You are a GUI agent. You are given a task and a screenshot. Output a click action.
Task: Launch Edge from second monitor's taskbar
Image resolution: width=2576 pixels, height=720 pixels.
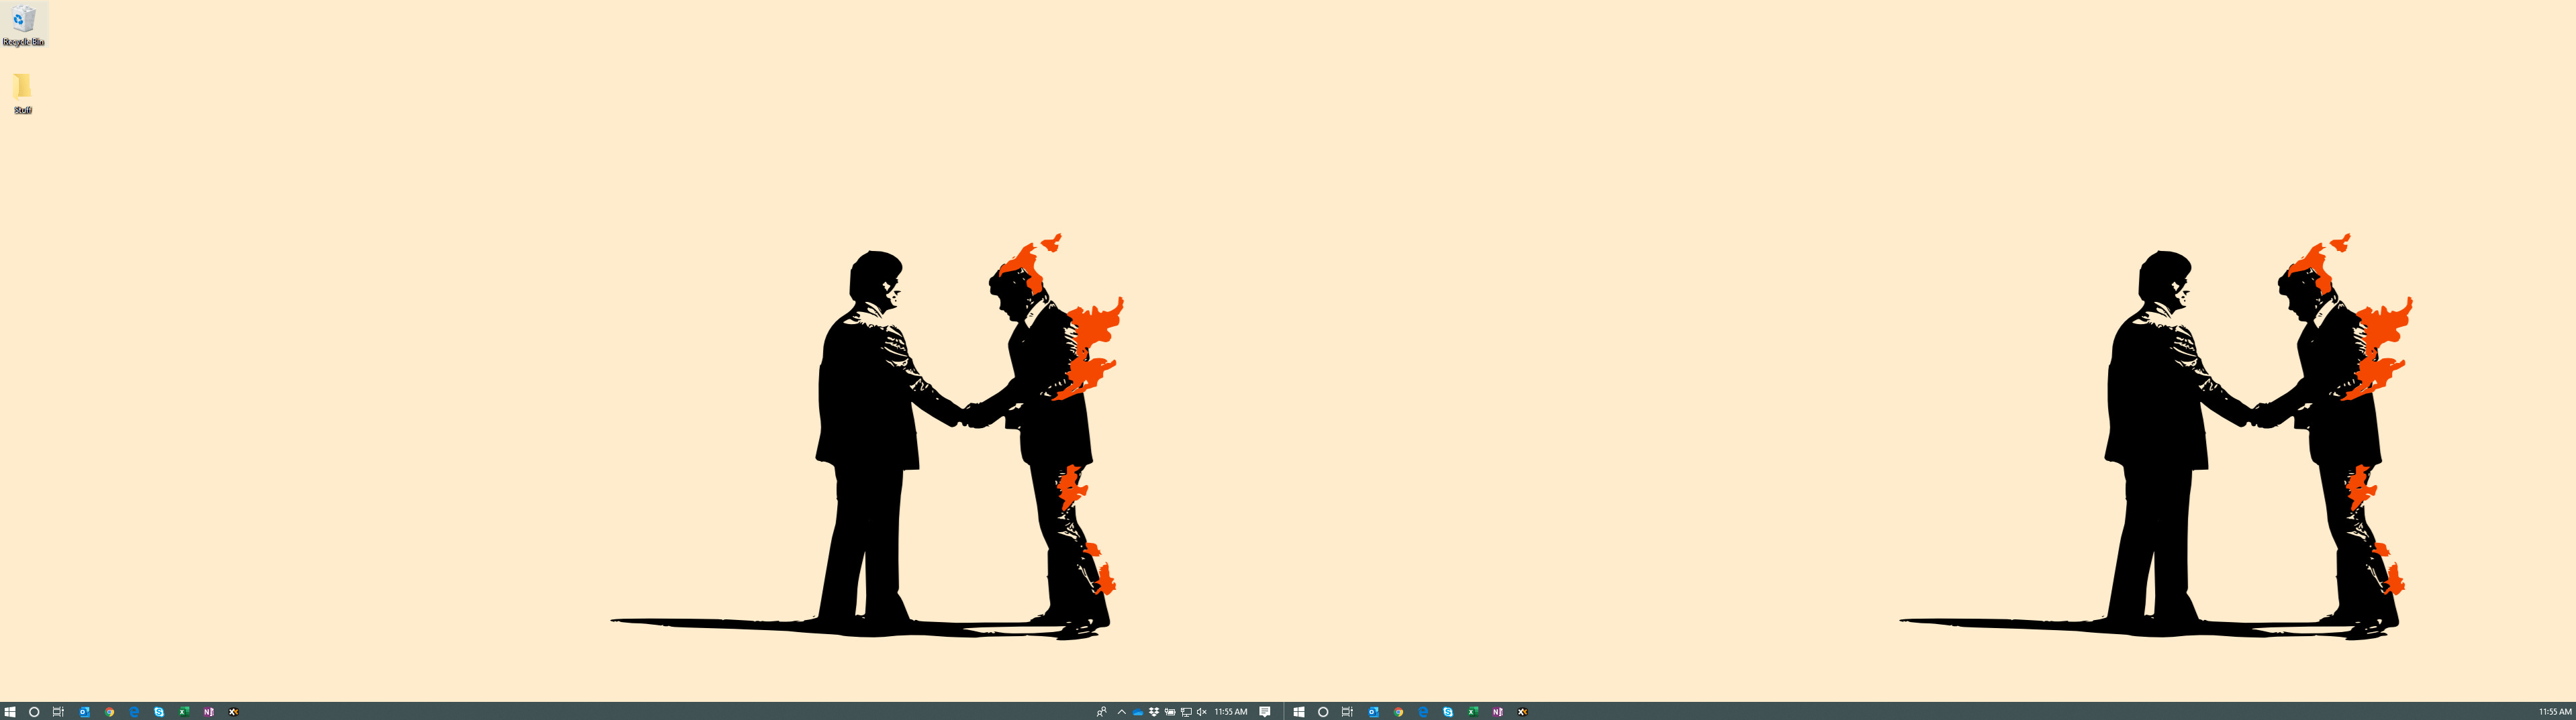[x=1423, y=712]
